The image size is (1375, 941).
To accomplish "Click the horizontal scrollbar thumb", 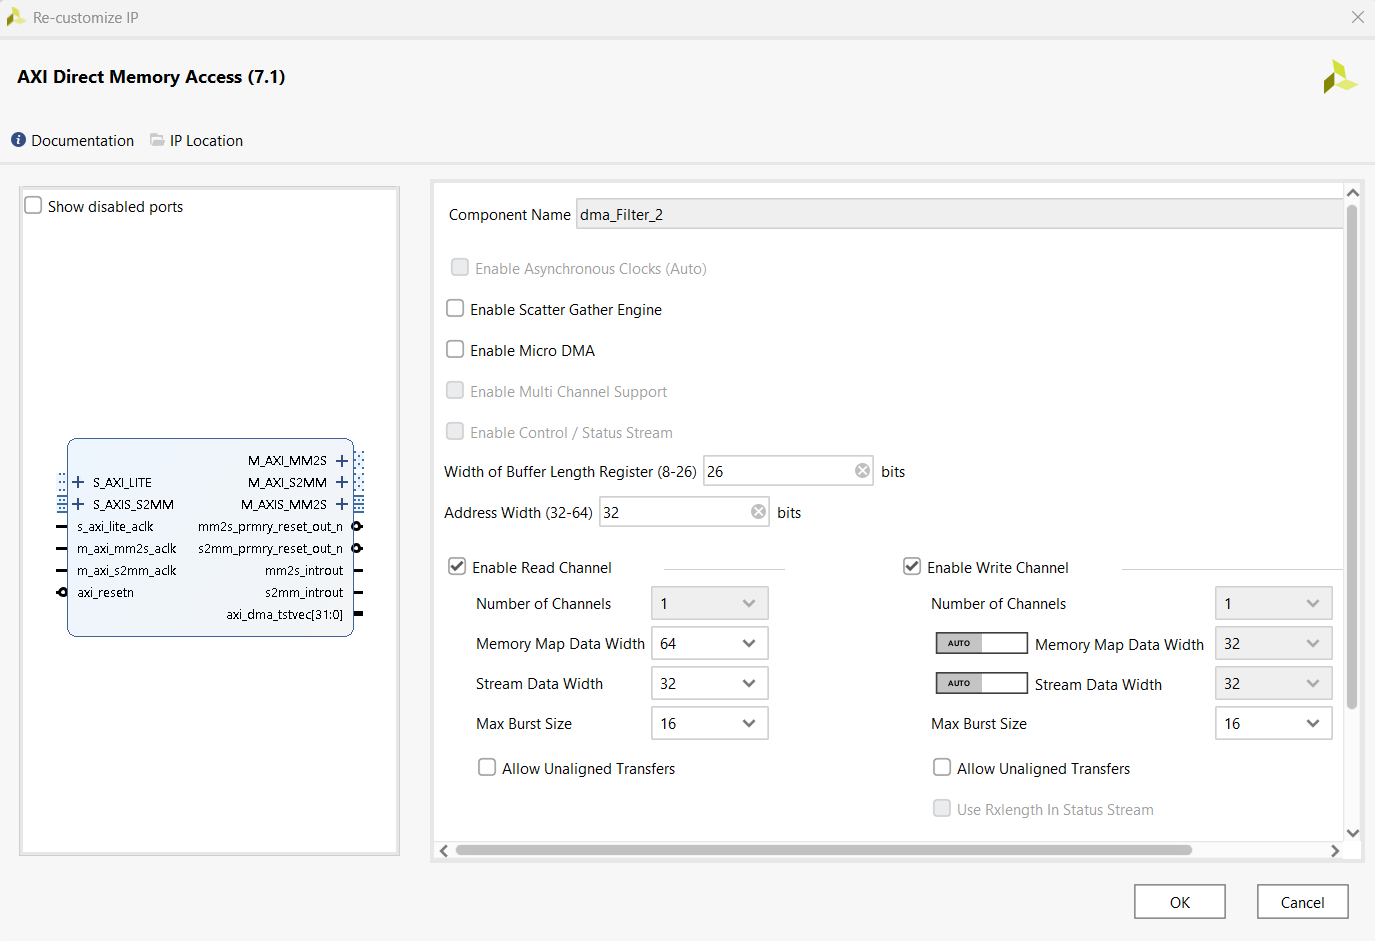I will tap(824, 850).
